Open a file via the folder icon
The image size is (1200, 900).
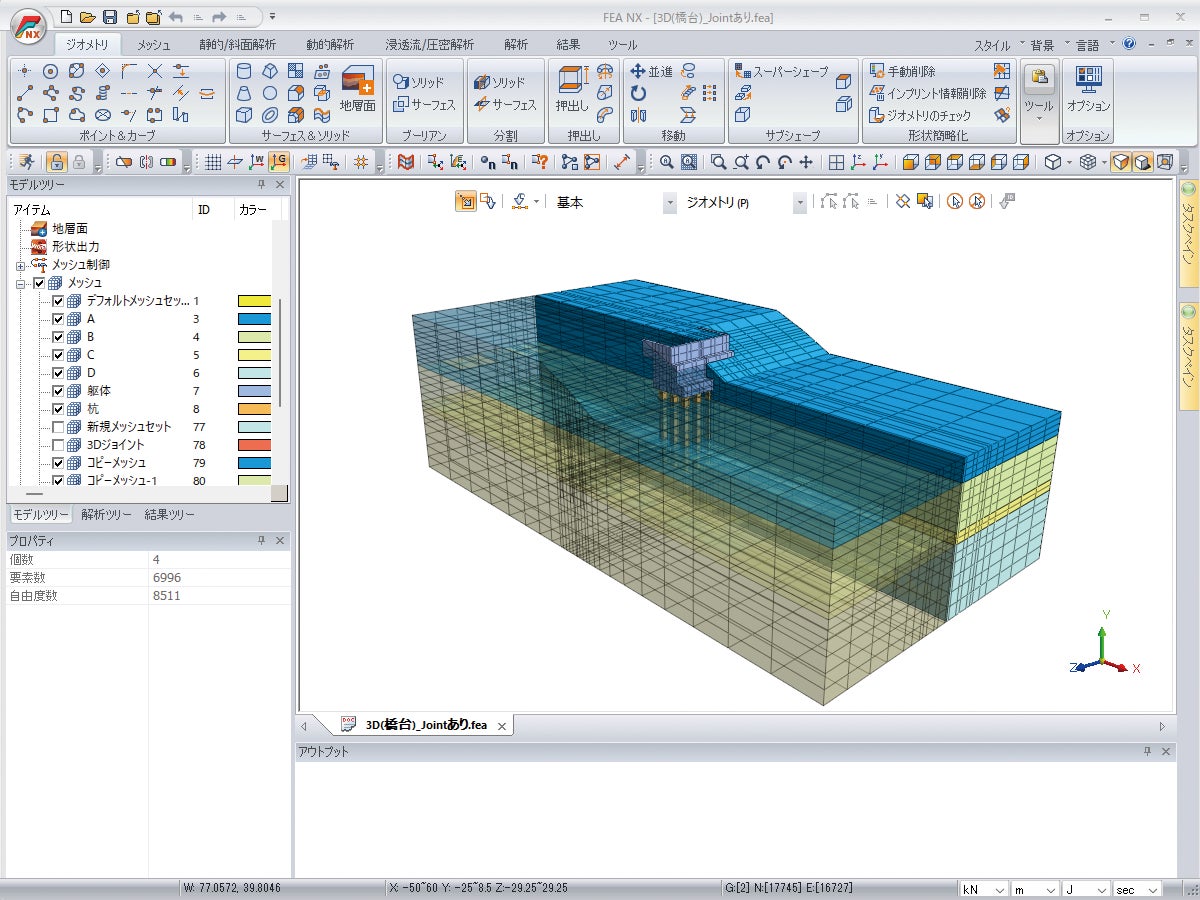tap(88, 17)
